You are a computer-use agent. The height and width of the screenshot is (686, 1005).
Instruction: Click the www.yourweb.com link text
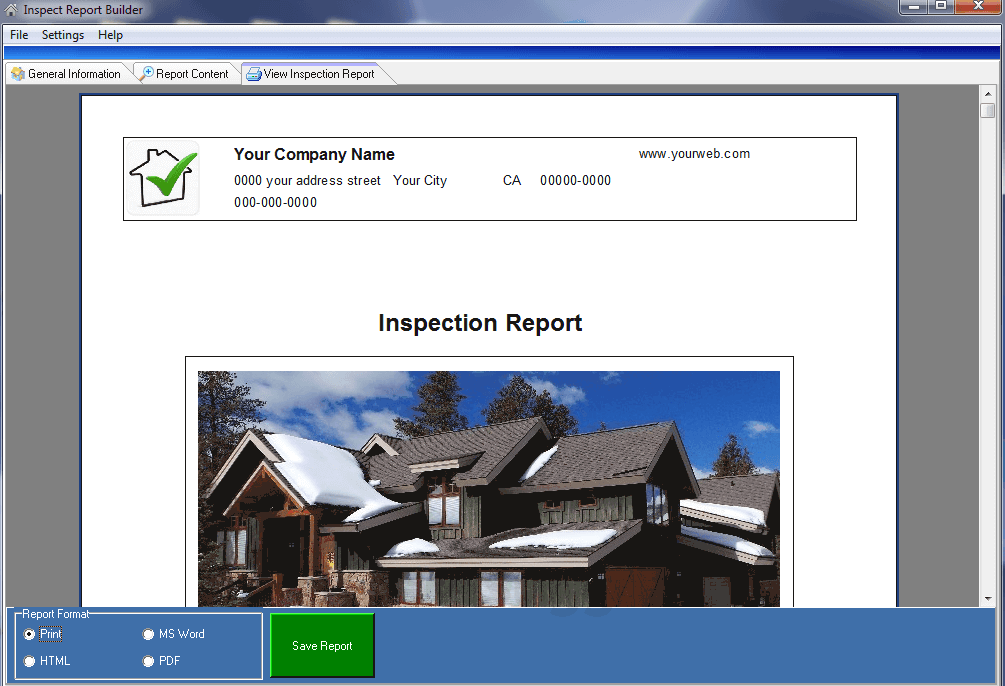(x=695, y=154)
